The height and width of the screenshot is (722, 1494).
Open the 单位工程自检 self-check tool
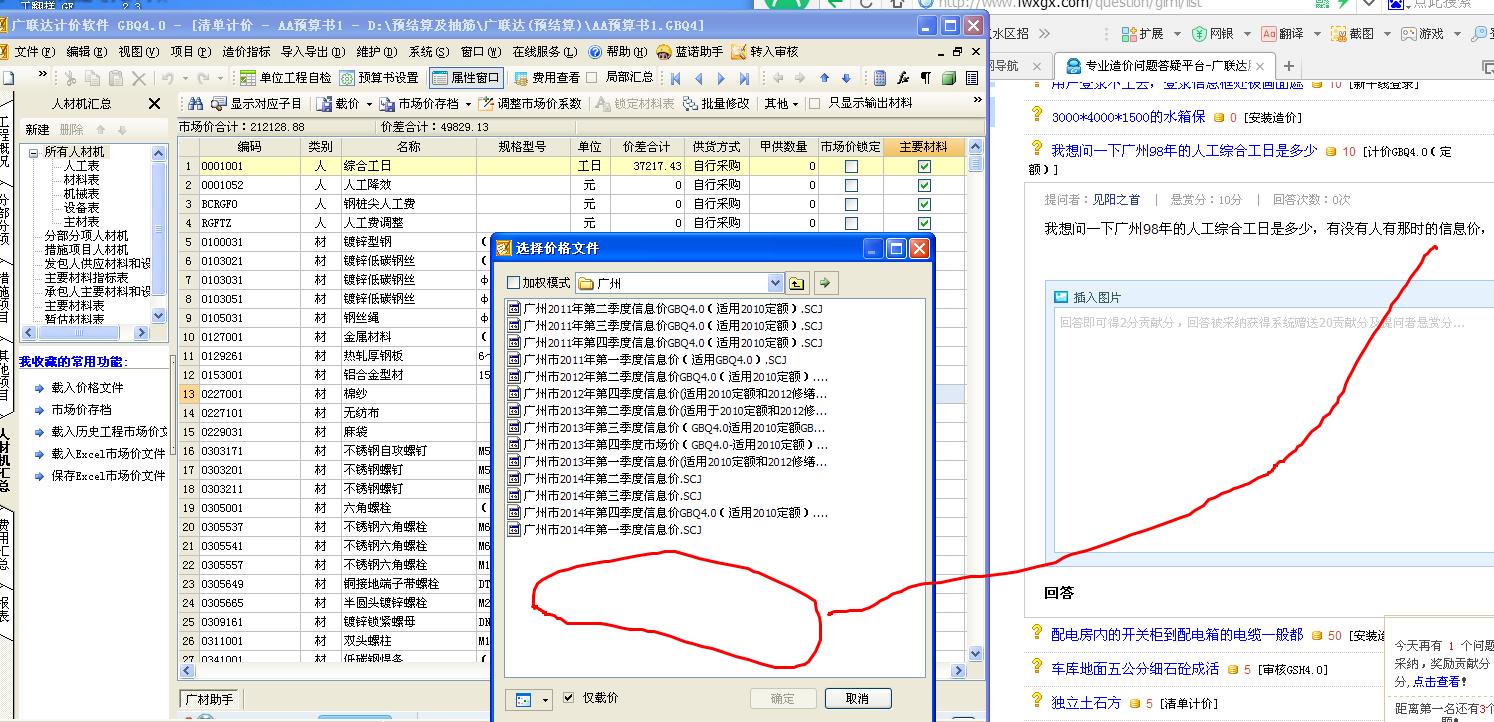pos(286,77)
